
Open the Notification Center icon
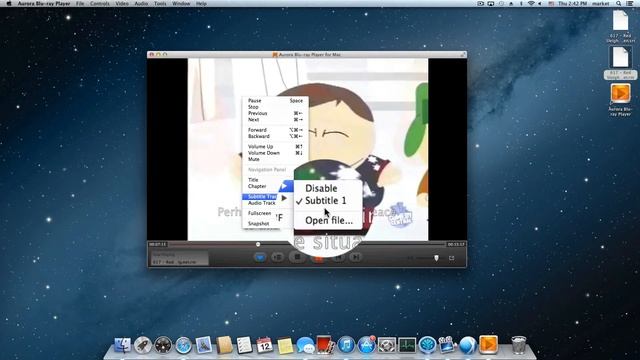tap(630, 3)
